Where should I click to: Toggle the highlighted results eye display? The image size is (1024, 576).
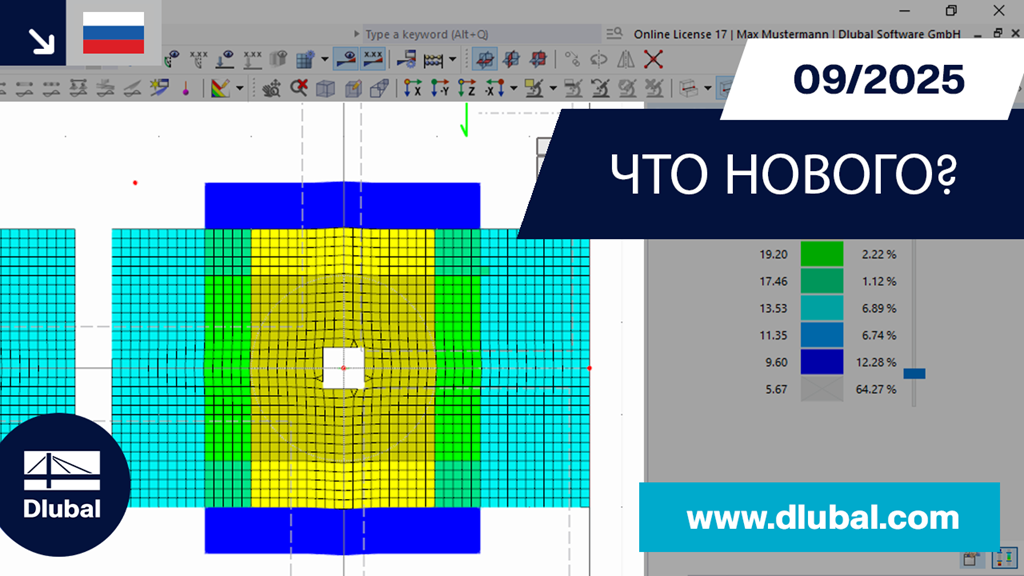click(x=346, y=59)
